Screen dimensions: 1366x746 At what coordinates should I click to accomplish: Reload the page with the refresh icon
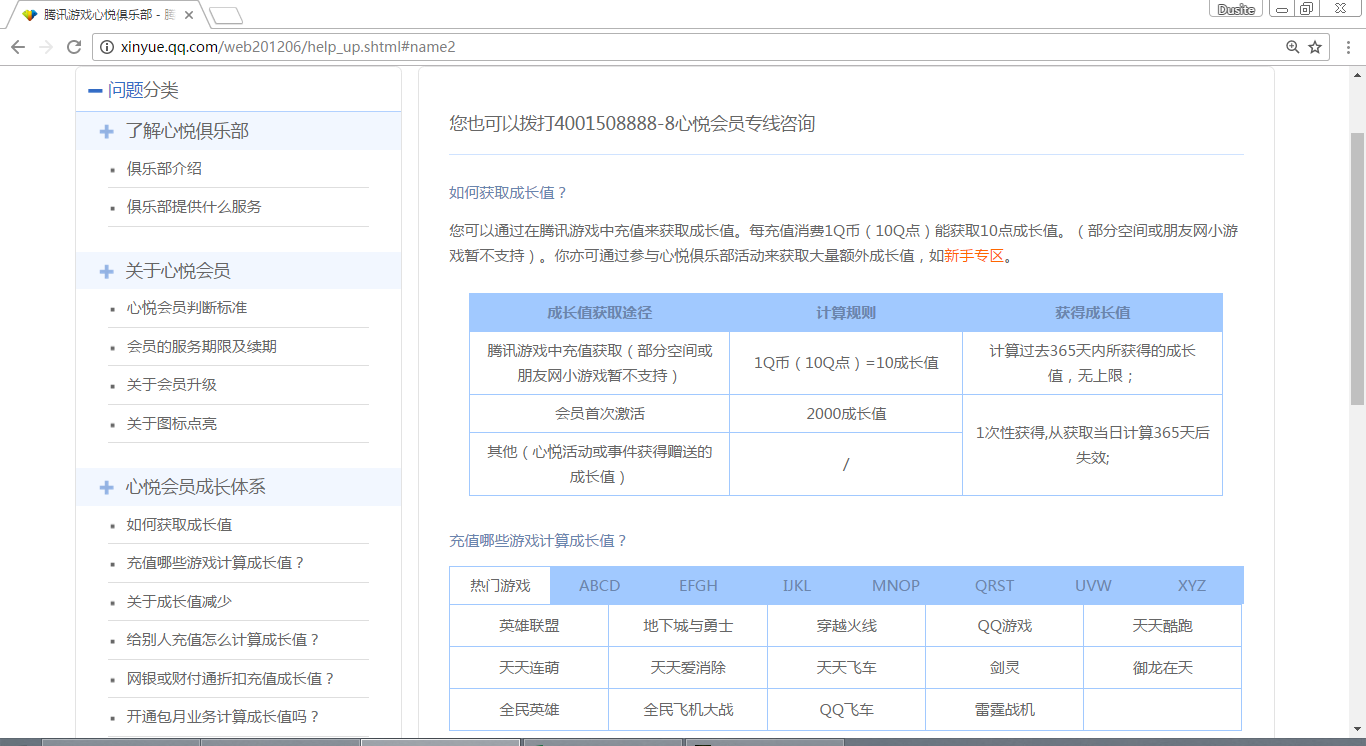click(74, 47)
